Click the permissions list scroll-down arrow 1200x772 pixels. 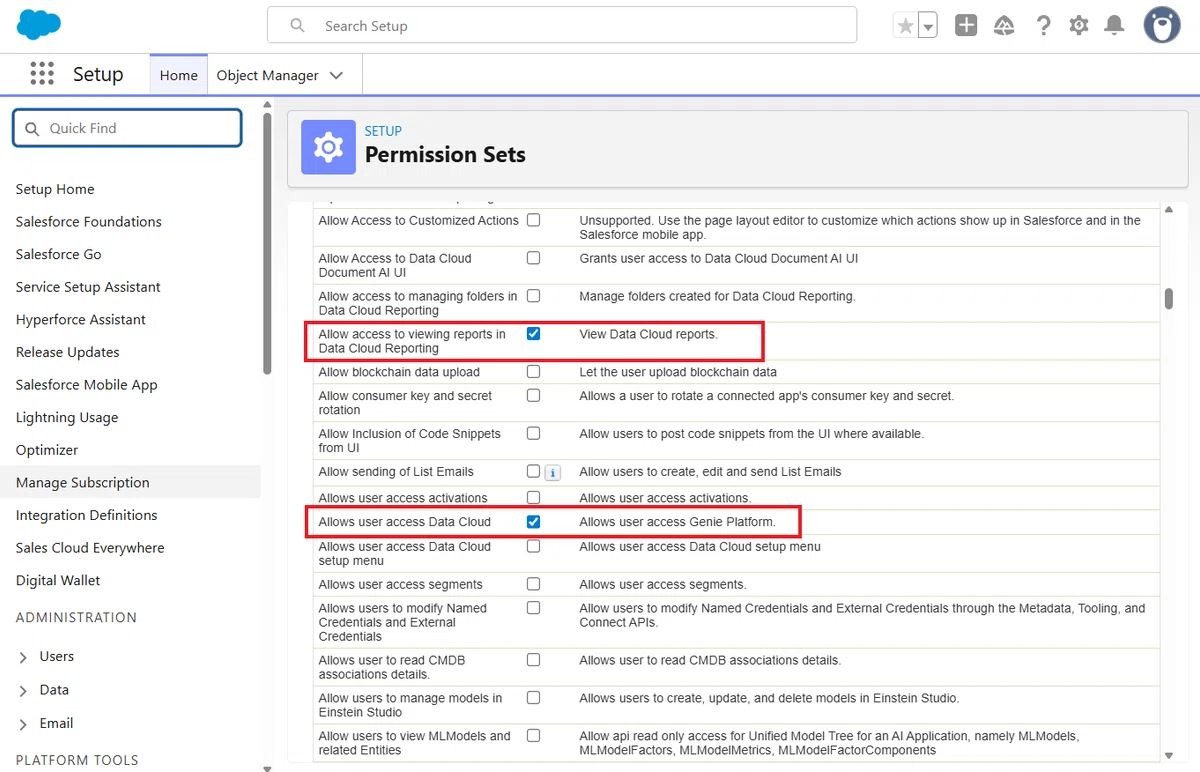coord(1169,755)
